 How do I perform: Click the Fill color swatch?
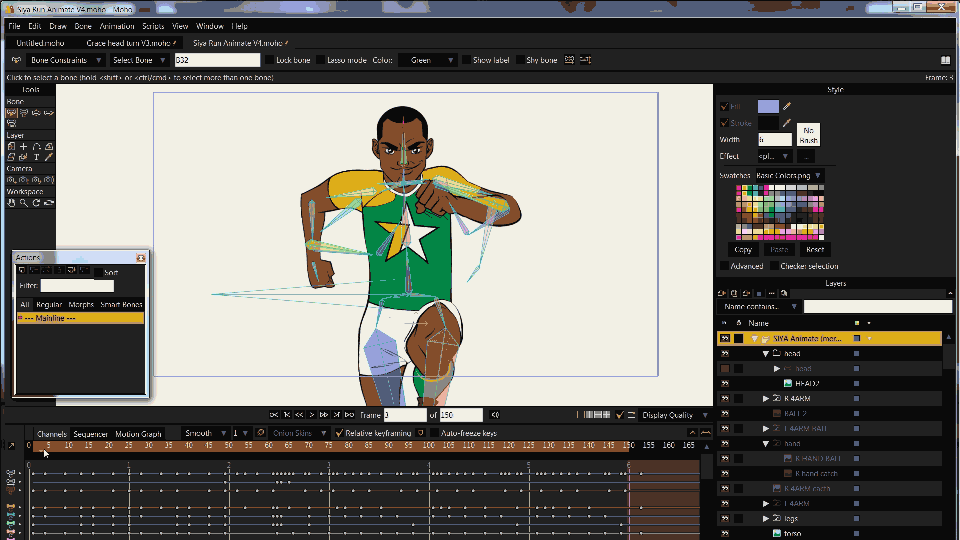tap(768, 107)
